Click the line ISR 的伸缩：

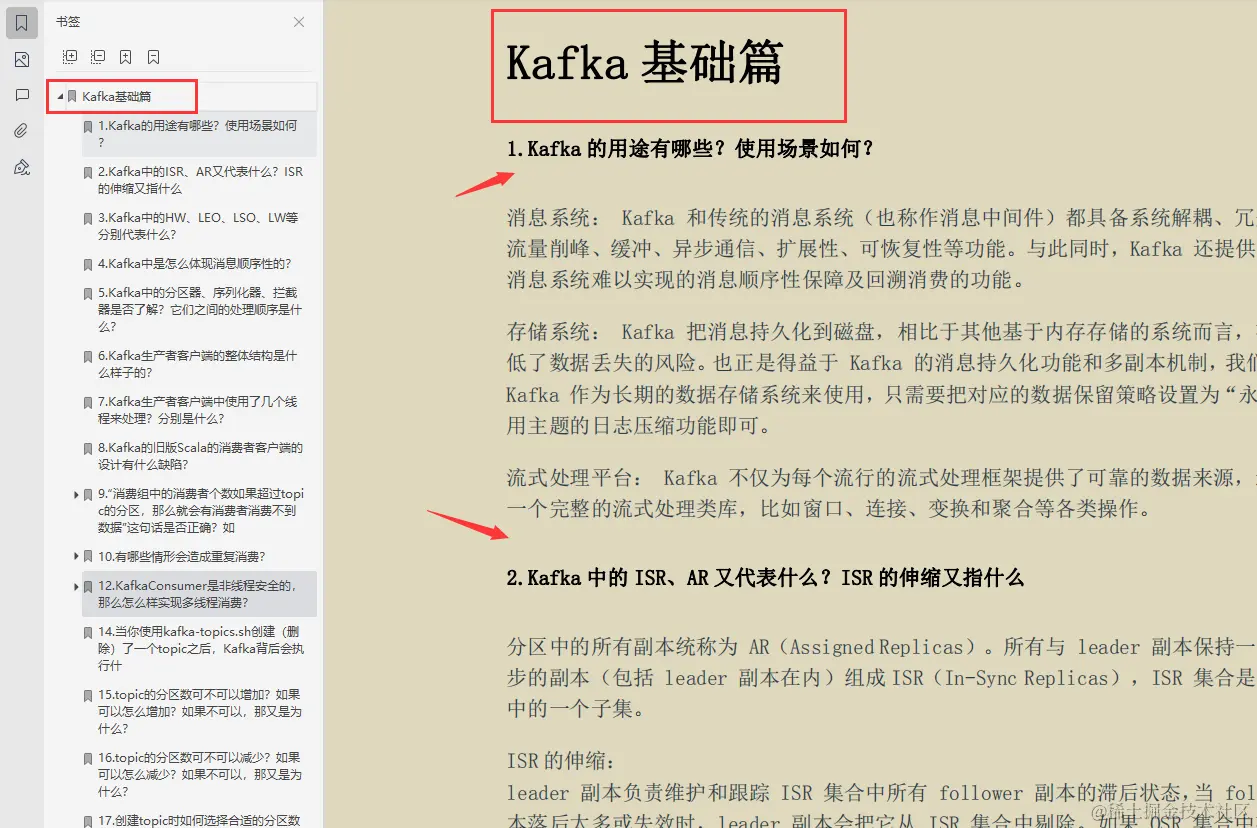pyautogui.click(x=563, y=762)
